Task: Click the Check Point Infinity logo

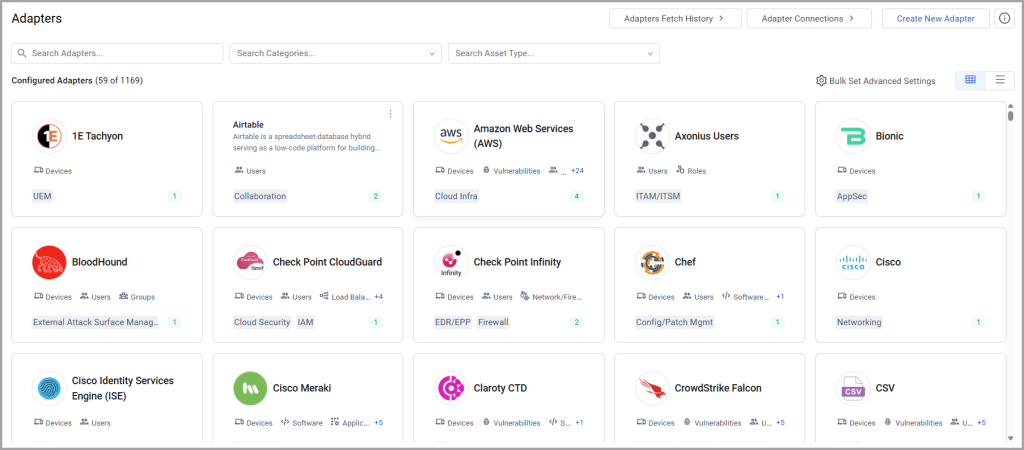Action: pos(451,262)
